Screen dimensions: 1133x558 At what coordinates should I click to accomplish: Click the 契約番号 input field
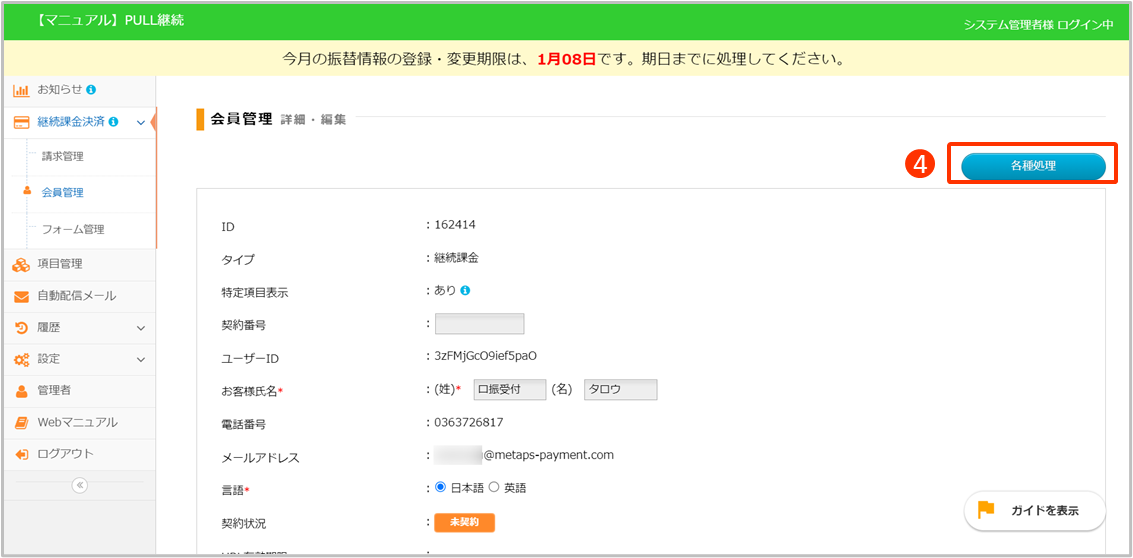pos(480,324)
